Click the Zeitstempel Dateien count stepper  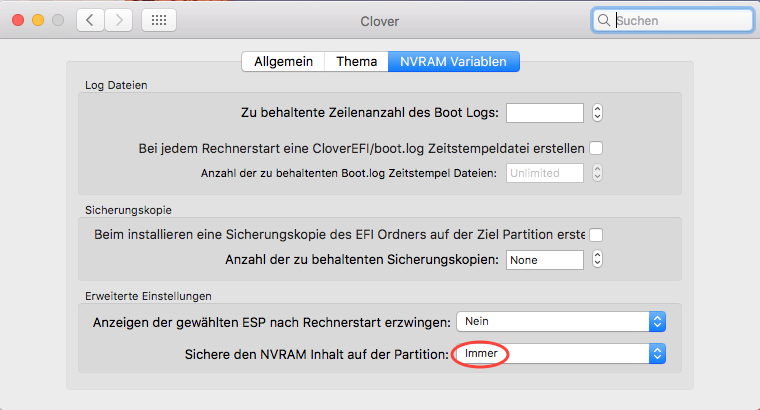click(x=597, y=173)
